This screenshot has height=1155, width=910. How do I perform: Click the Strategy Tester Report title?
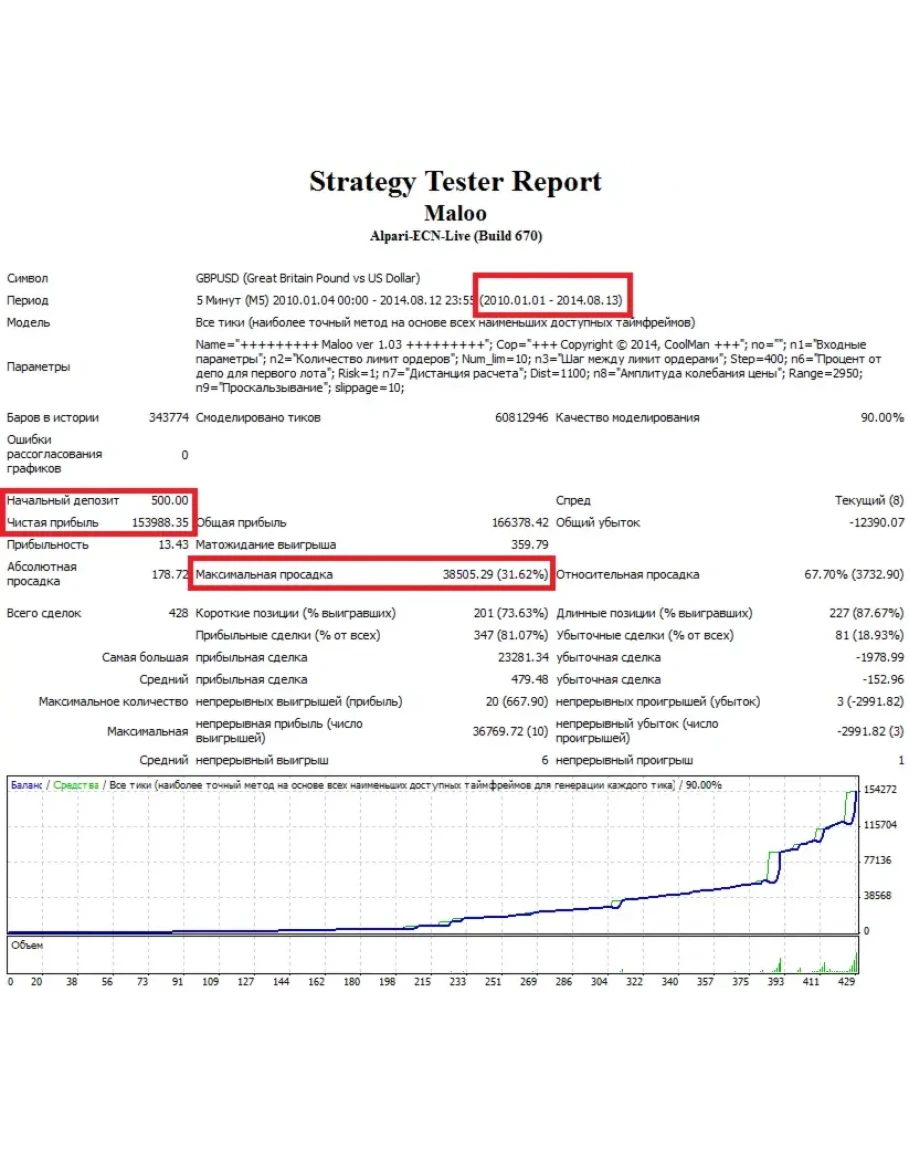click(455, 182)
